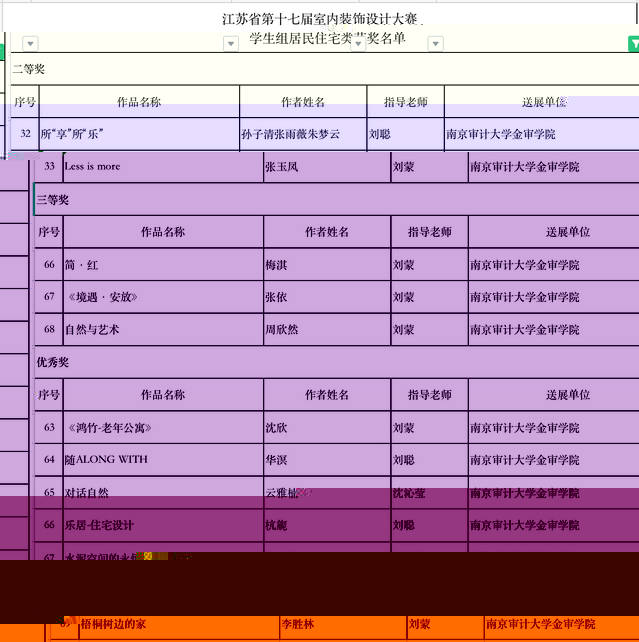Open the leftmost filter dropdown arrow in the title row
The height and width of the screenshot is (642, 639).
click(30, 44)
